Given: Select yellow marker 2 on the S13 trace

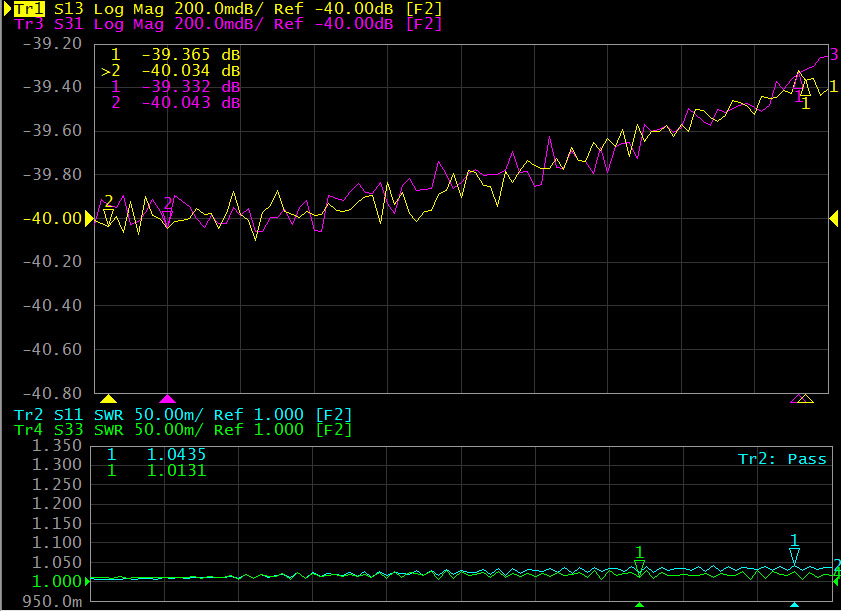Looking at the screenshot, I should (x=108, y=209).
